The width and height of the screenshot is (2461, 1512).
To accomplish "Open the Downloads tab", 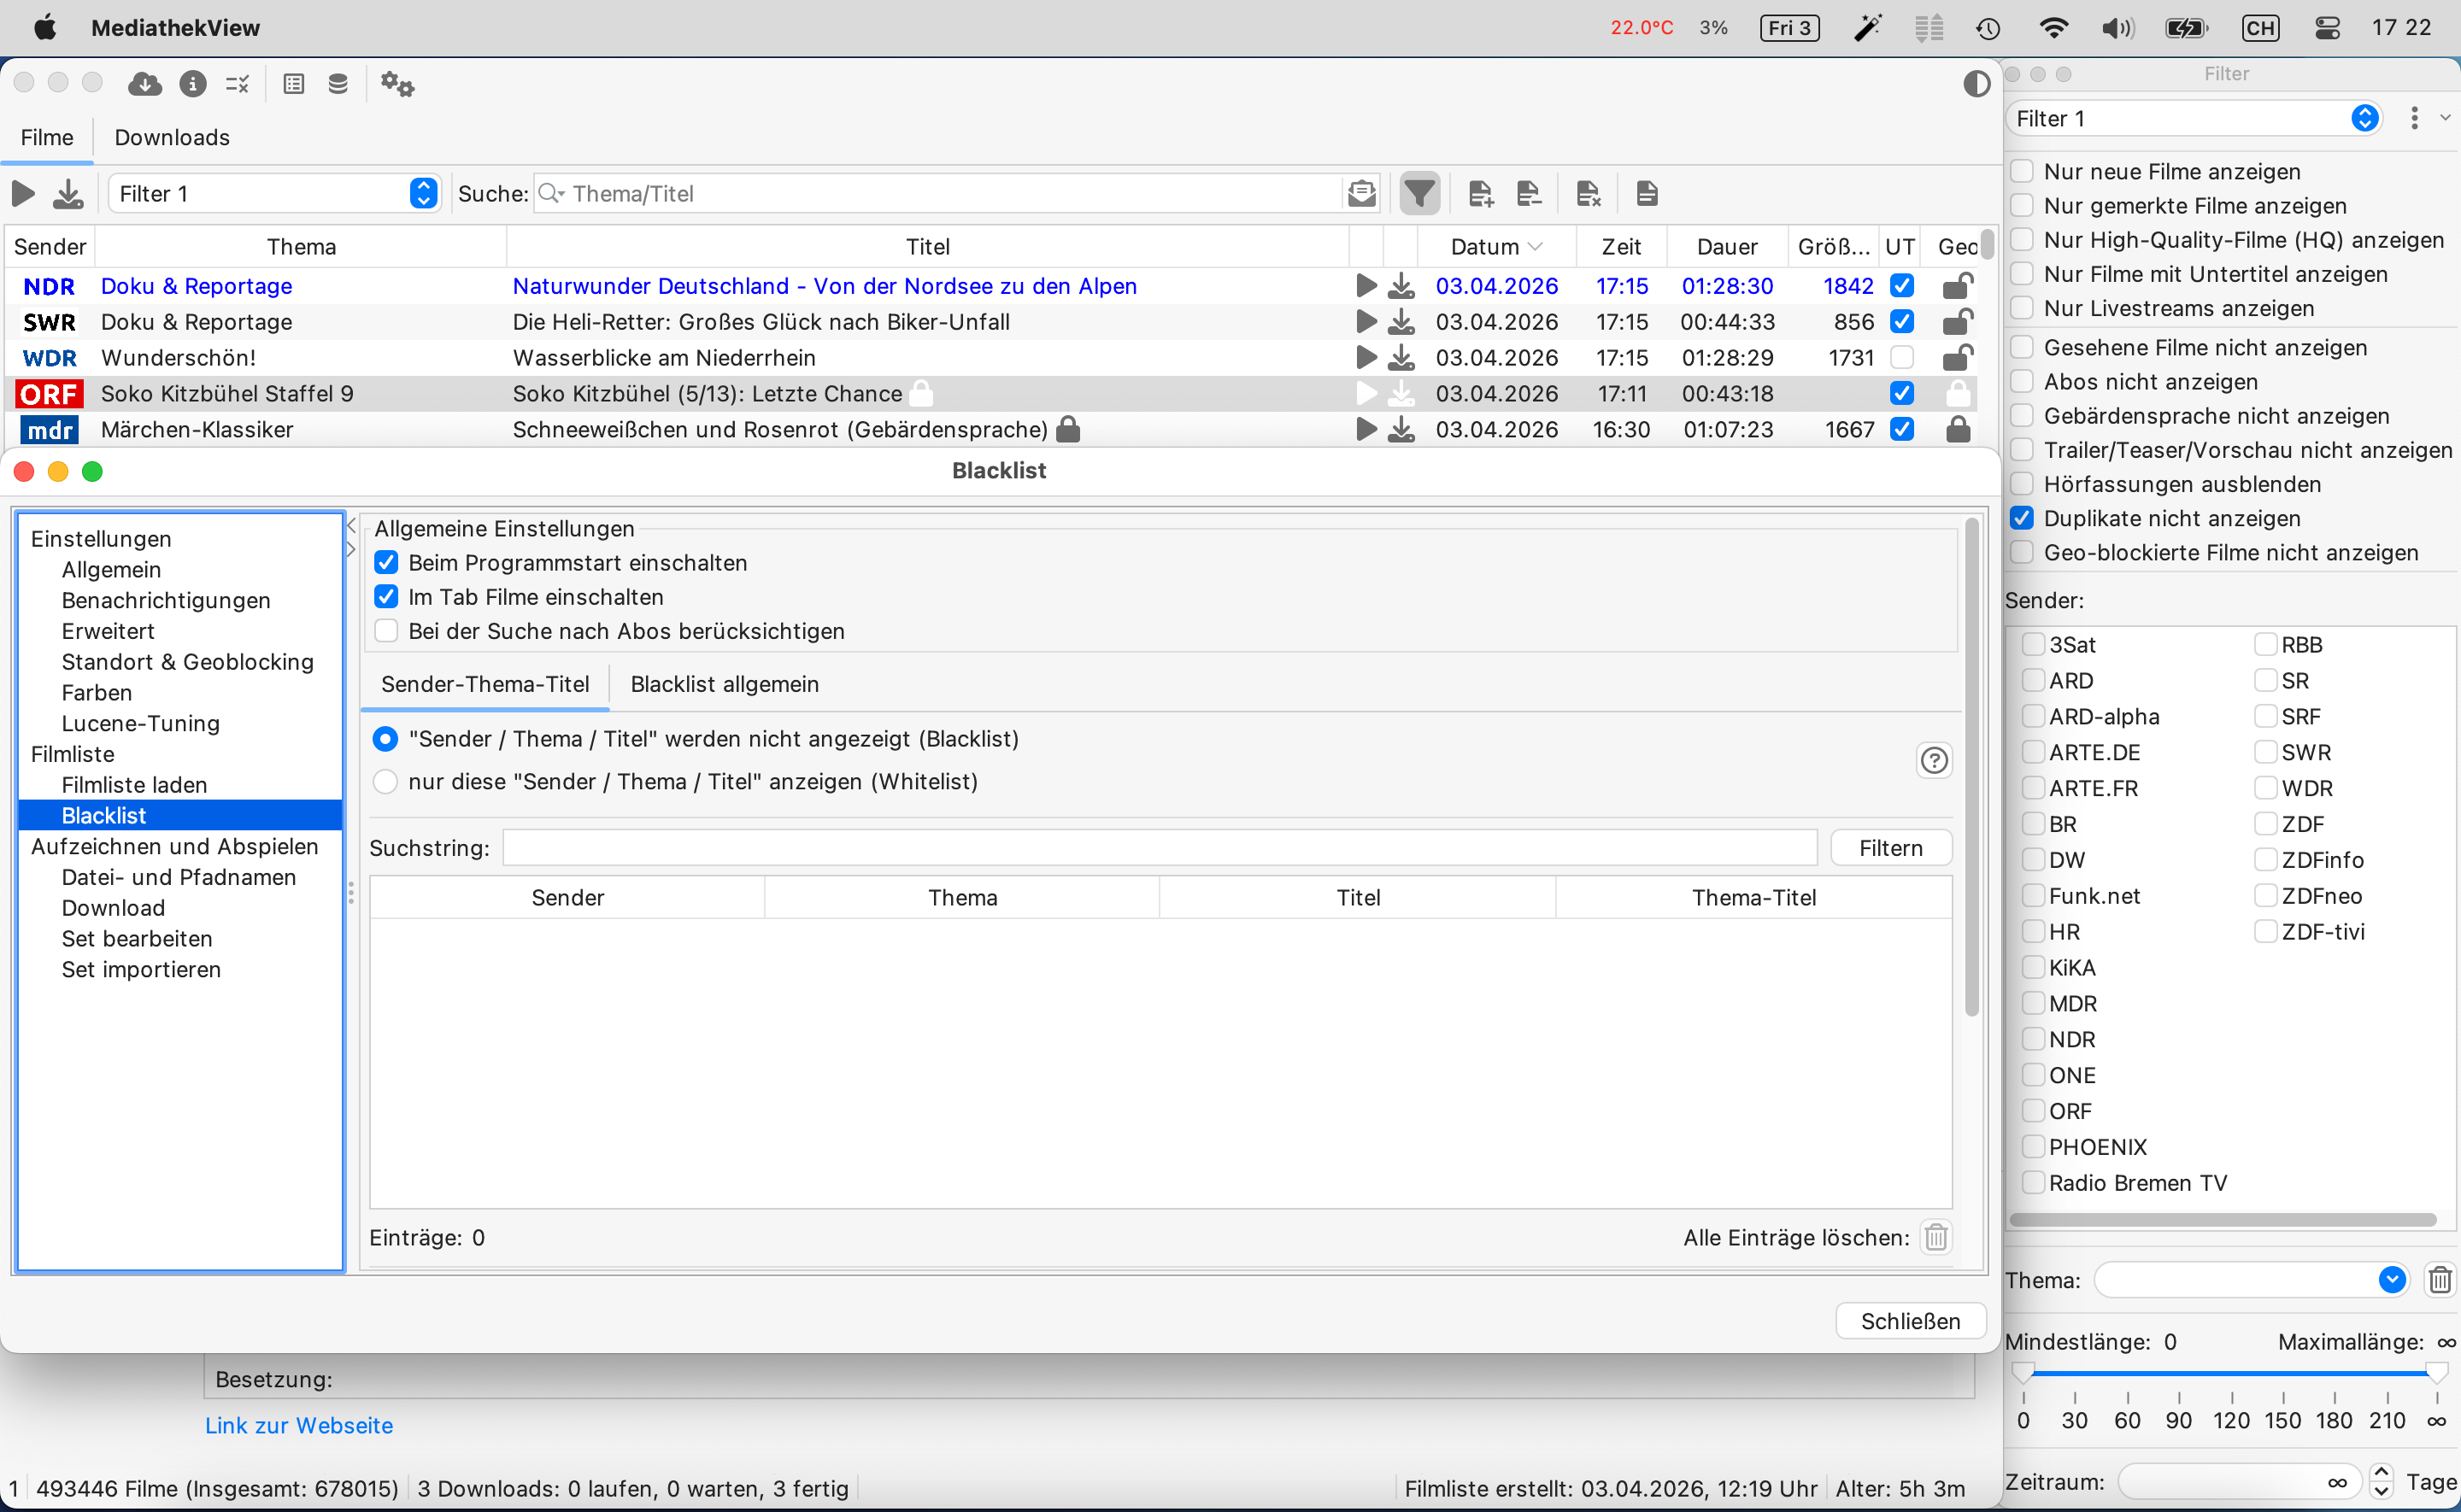I will (x=172, y=137).
